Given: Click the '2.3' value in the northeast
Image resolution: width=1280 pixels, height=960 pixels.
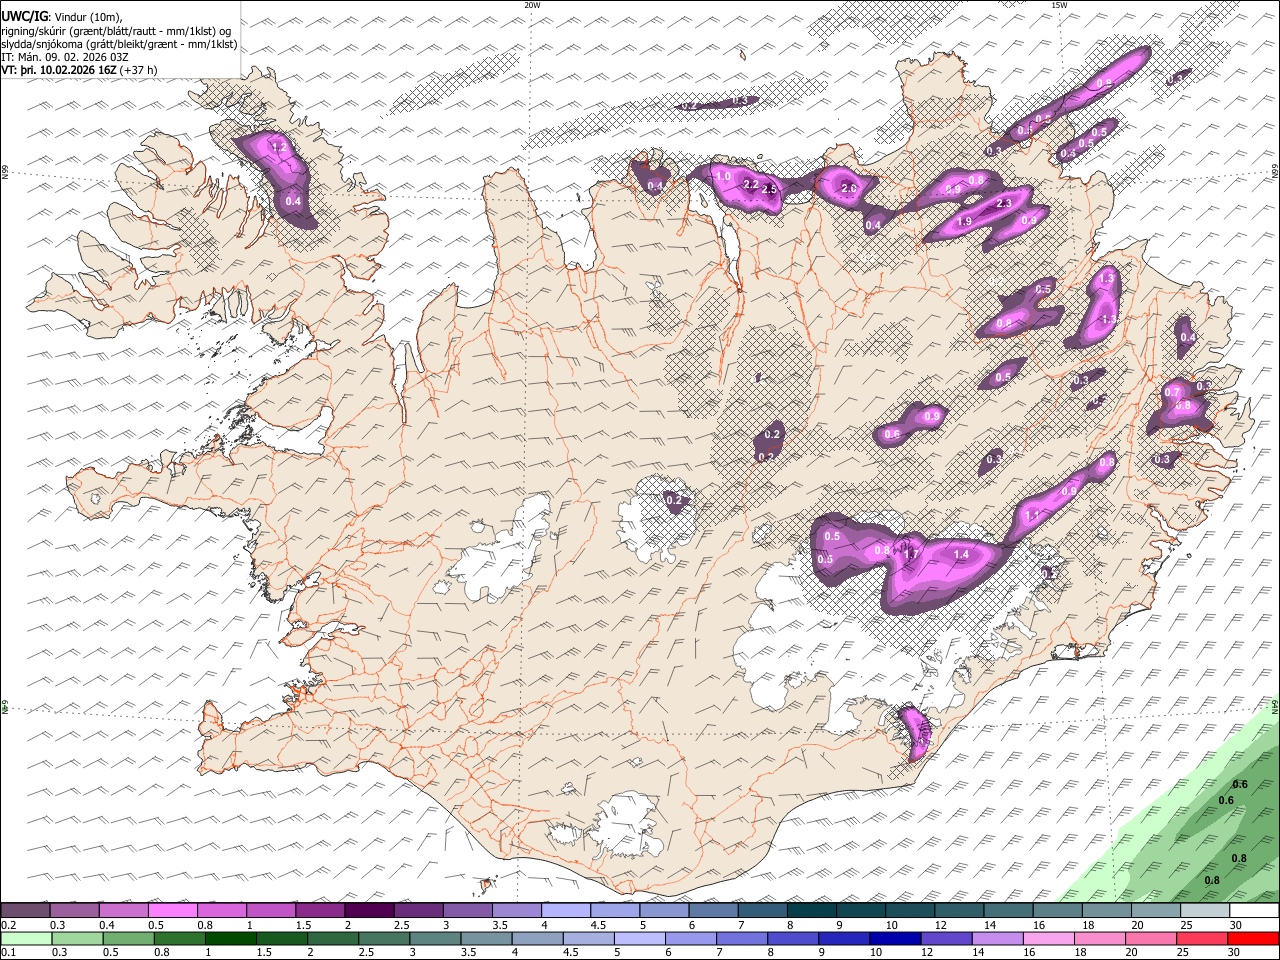Looking at the screenshot, I should click(x=1004, y=203).
